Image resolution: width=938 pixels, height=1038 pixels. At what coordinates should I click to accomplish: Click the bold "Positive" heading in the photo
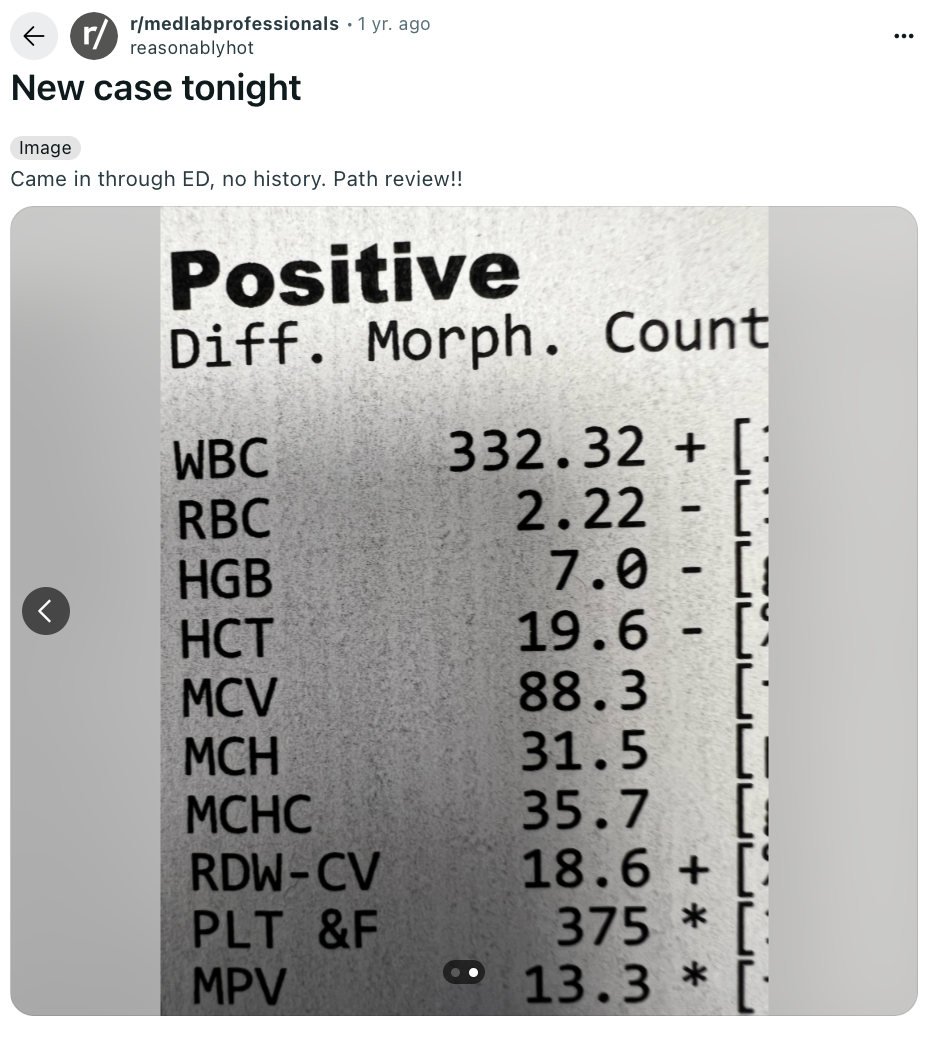point(345,276)
